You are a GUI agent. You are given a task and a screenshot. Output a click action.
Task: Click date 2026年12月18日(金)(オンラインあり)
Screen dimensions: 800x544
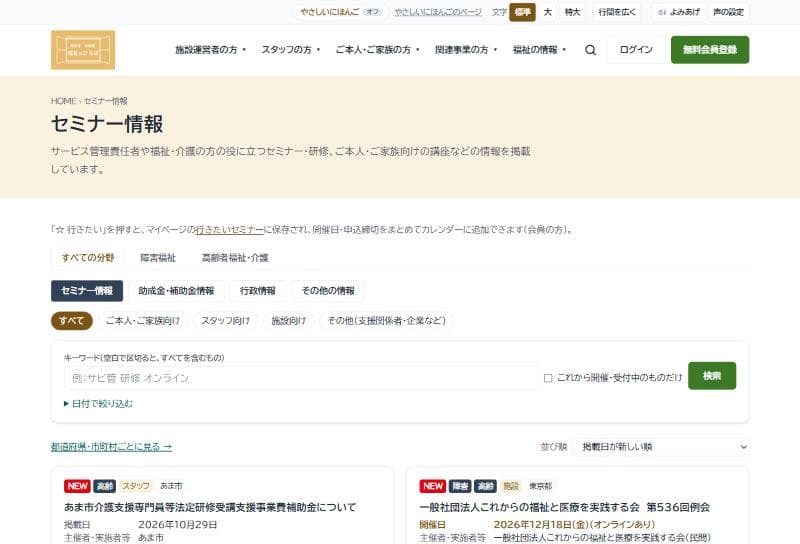[574, 525]
